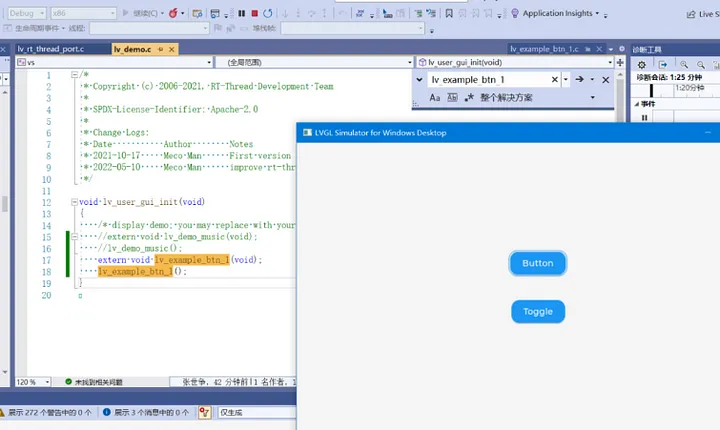Click the no issues found status indicator
720x430 pixels.
coord(94,382)
